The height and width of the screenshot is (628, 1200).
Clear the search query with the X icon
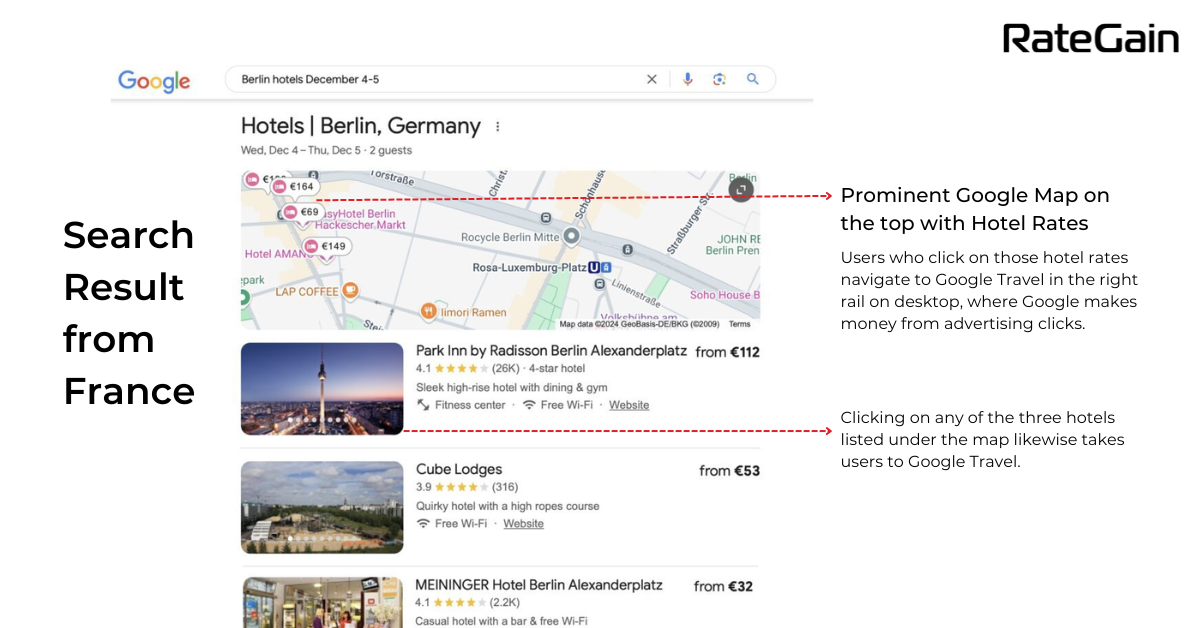point(651,78)
